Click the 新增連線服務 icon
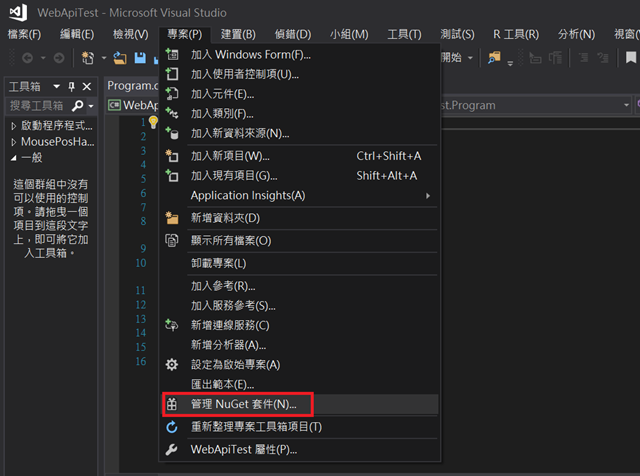 coord(172,325)
